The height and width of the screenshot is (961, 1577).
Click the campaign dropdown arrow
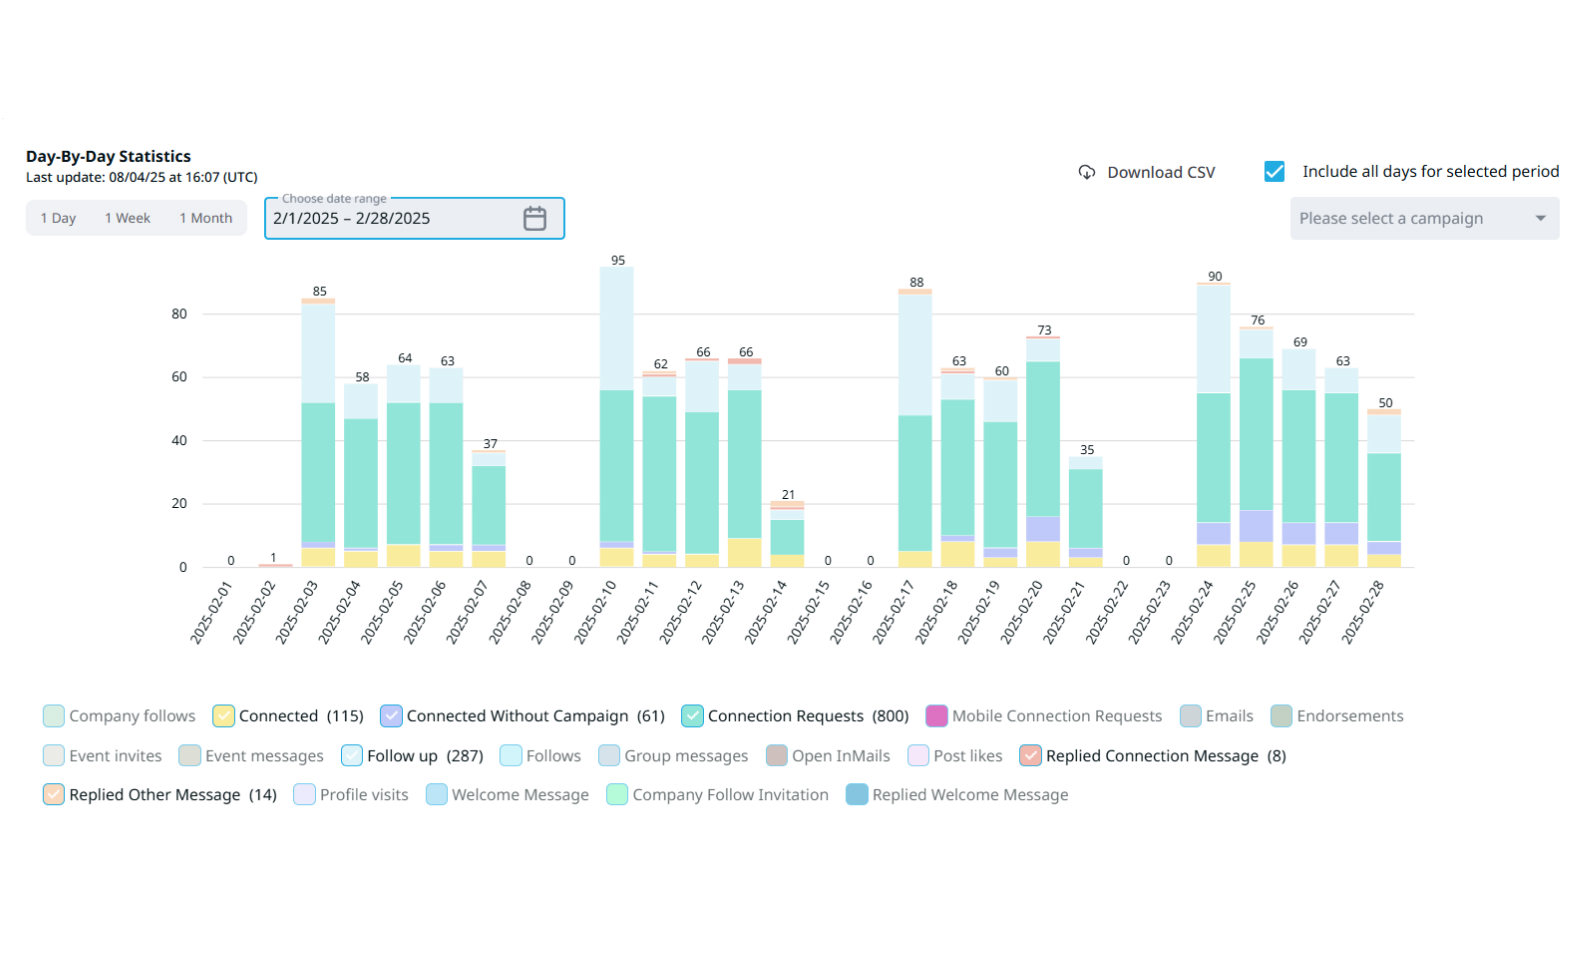click(1540, 218)
